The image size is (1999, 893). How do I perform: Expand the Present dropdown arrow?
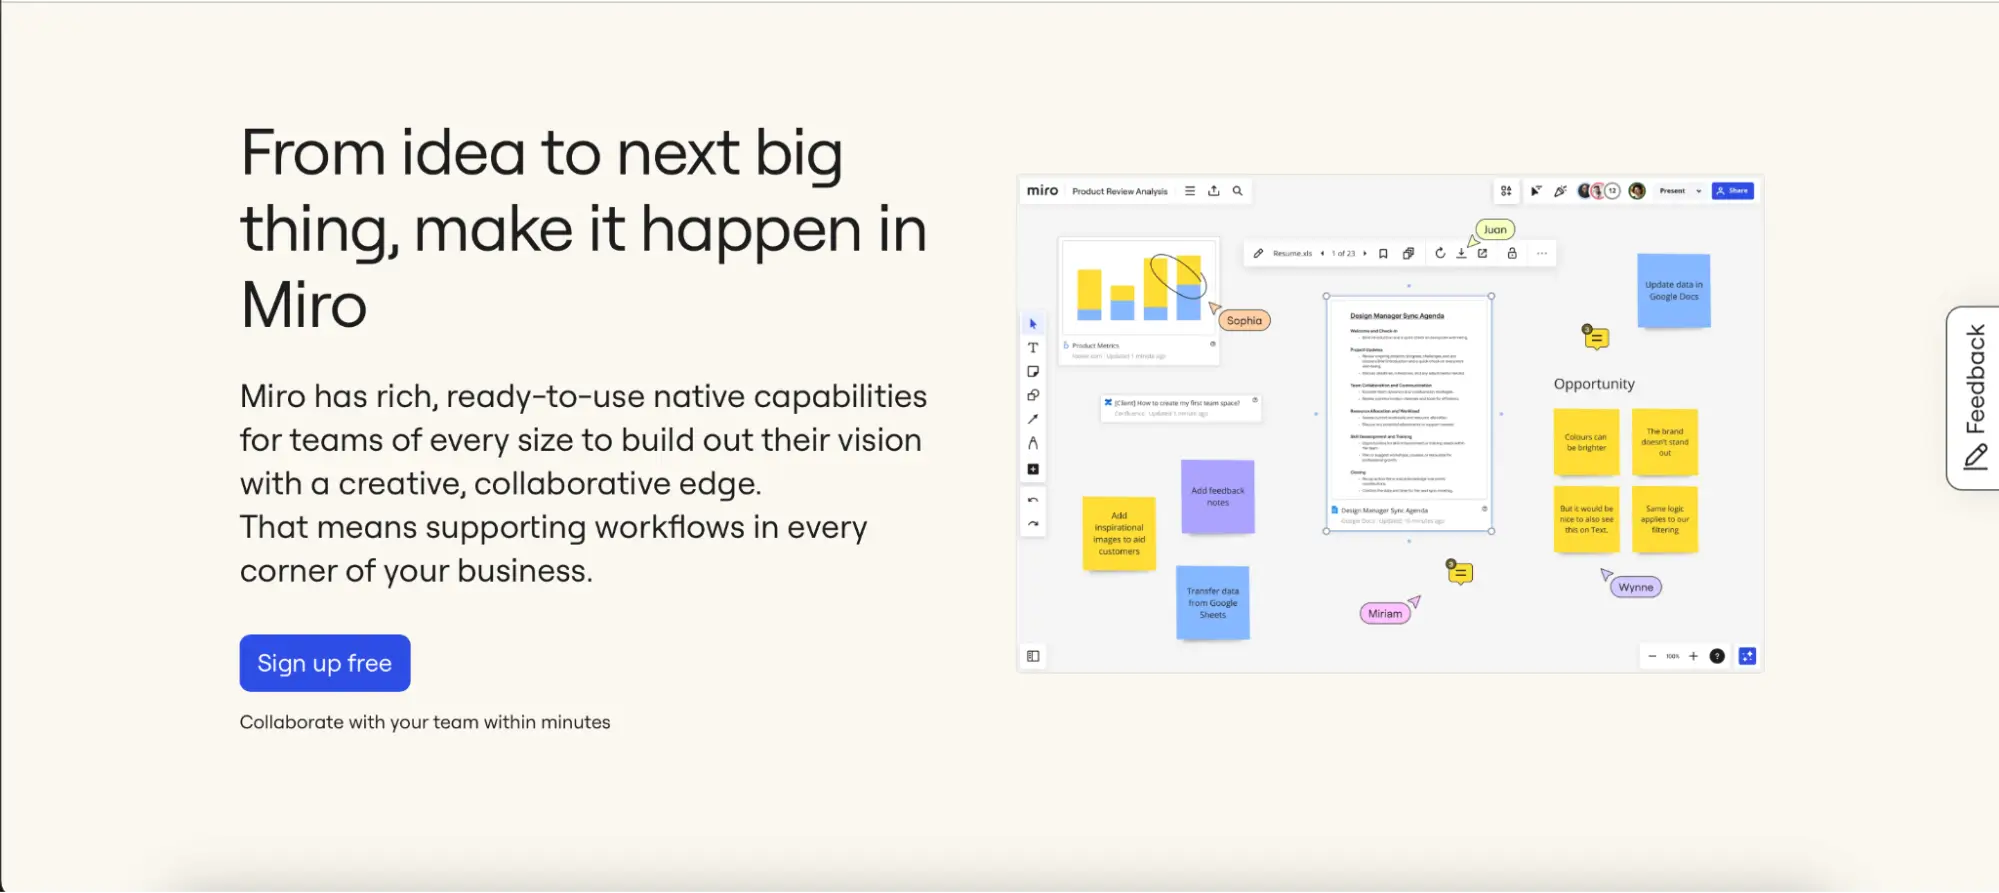click(1698, 191)
